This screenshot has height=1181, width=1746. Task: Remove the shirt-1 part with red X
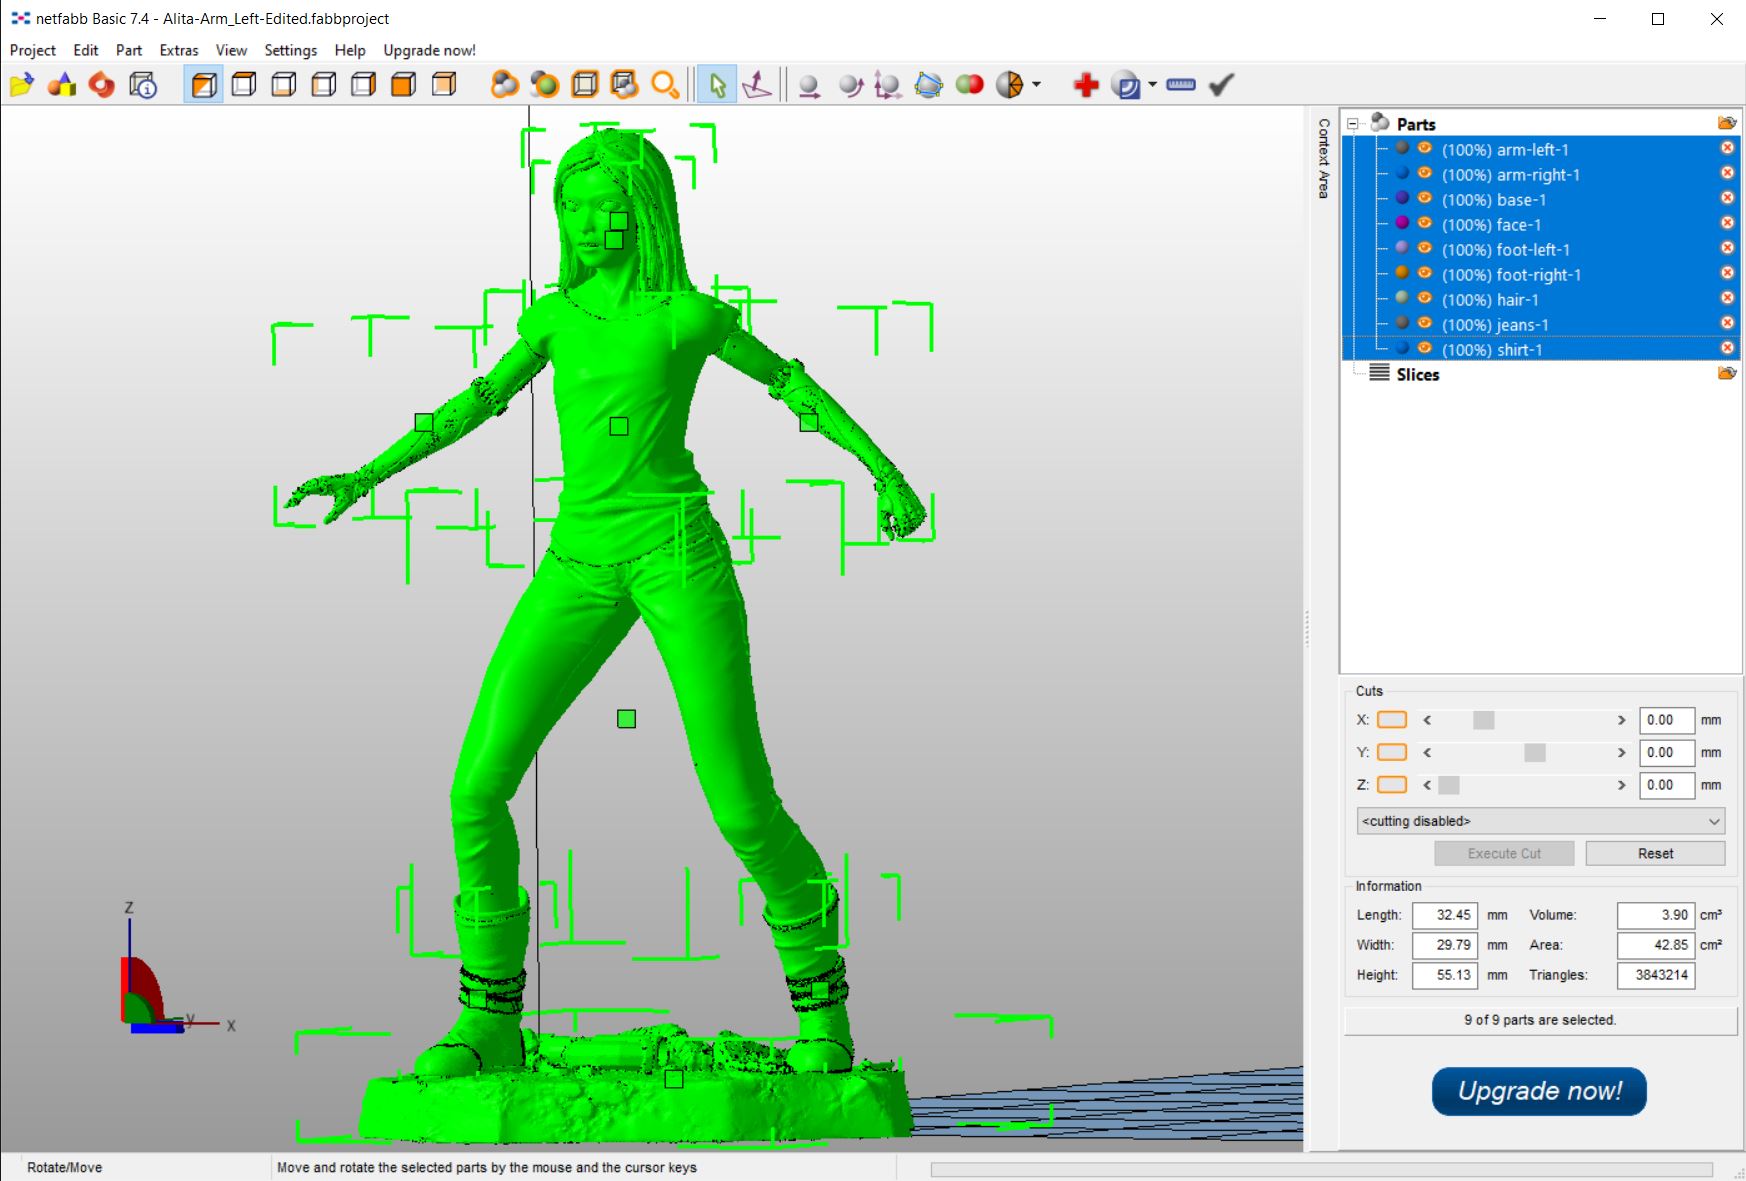point(1727,348)
